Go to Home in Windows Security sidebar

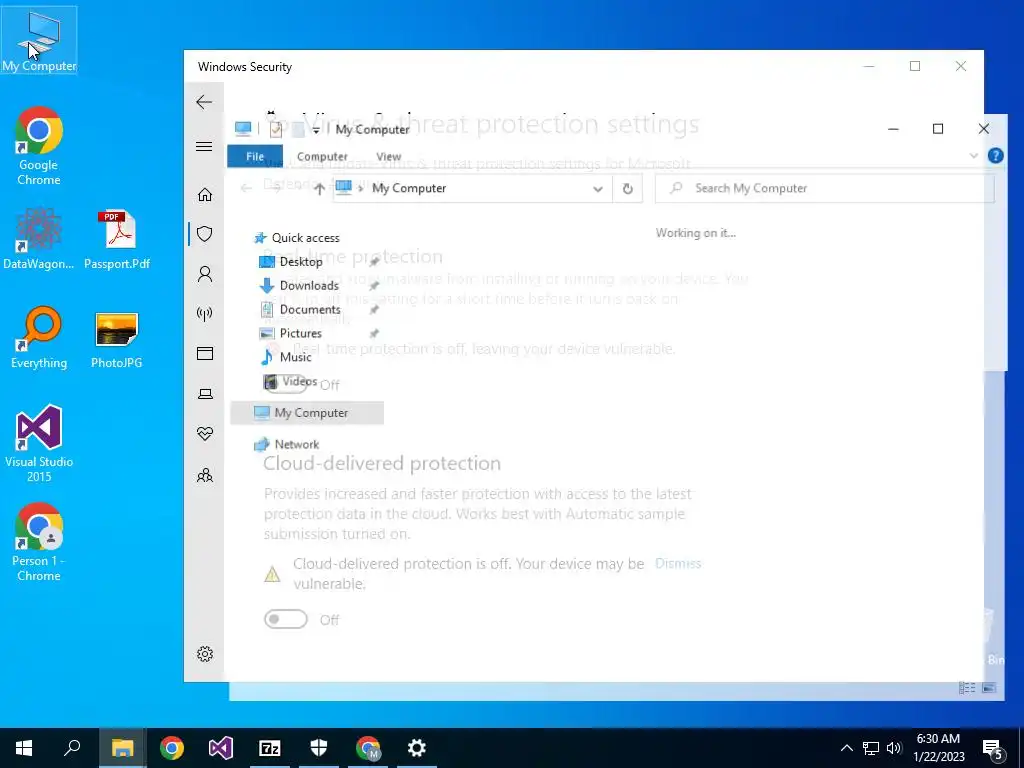tap(205, 195)
